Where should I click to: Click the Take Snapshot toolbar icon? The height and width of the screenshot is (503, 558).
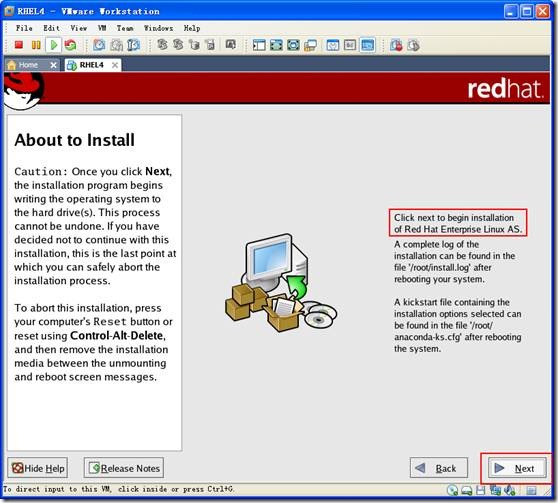[x=99, y=45]
